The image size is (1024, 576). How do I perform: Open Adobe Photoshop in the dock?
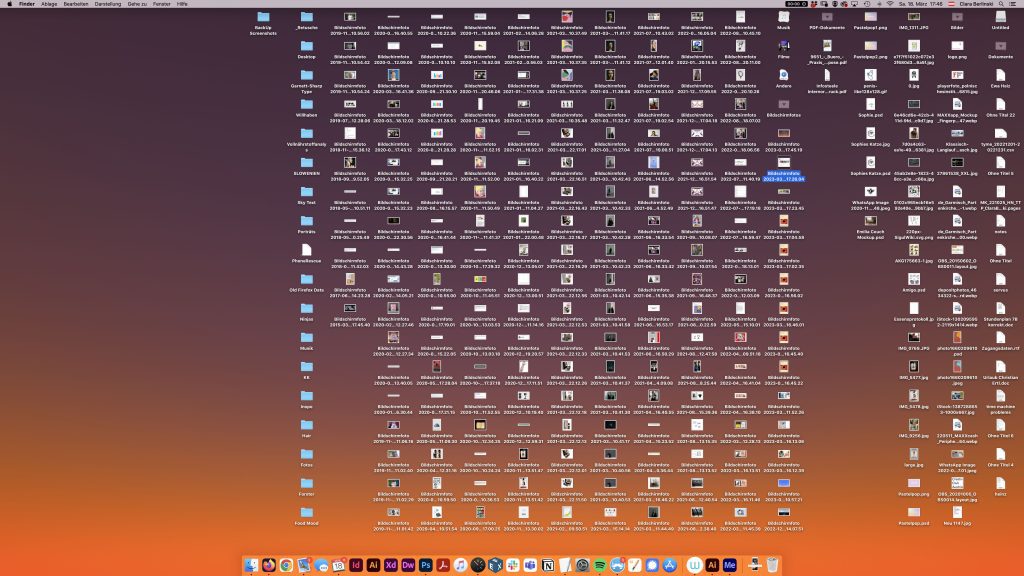coord(425,565)
